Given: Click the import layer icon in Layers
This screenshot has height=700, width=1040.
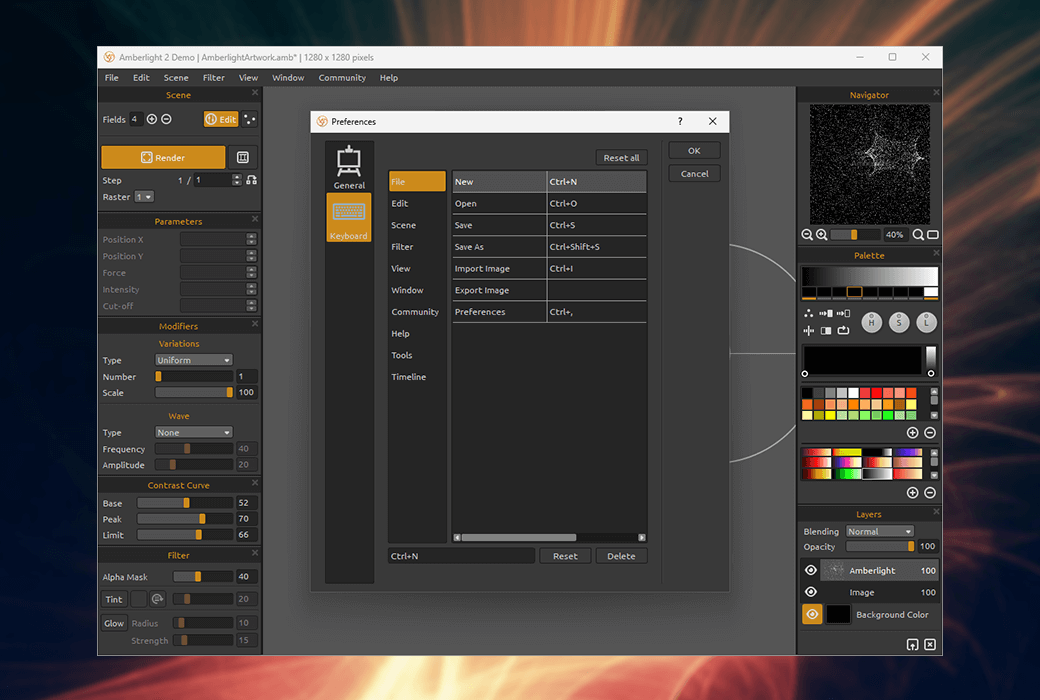Looking at the screenshot, I should [x=913, y=645].
